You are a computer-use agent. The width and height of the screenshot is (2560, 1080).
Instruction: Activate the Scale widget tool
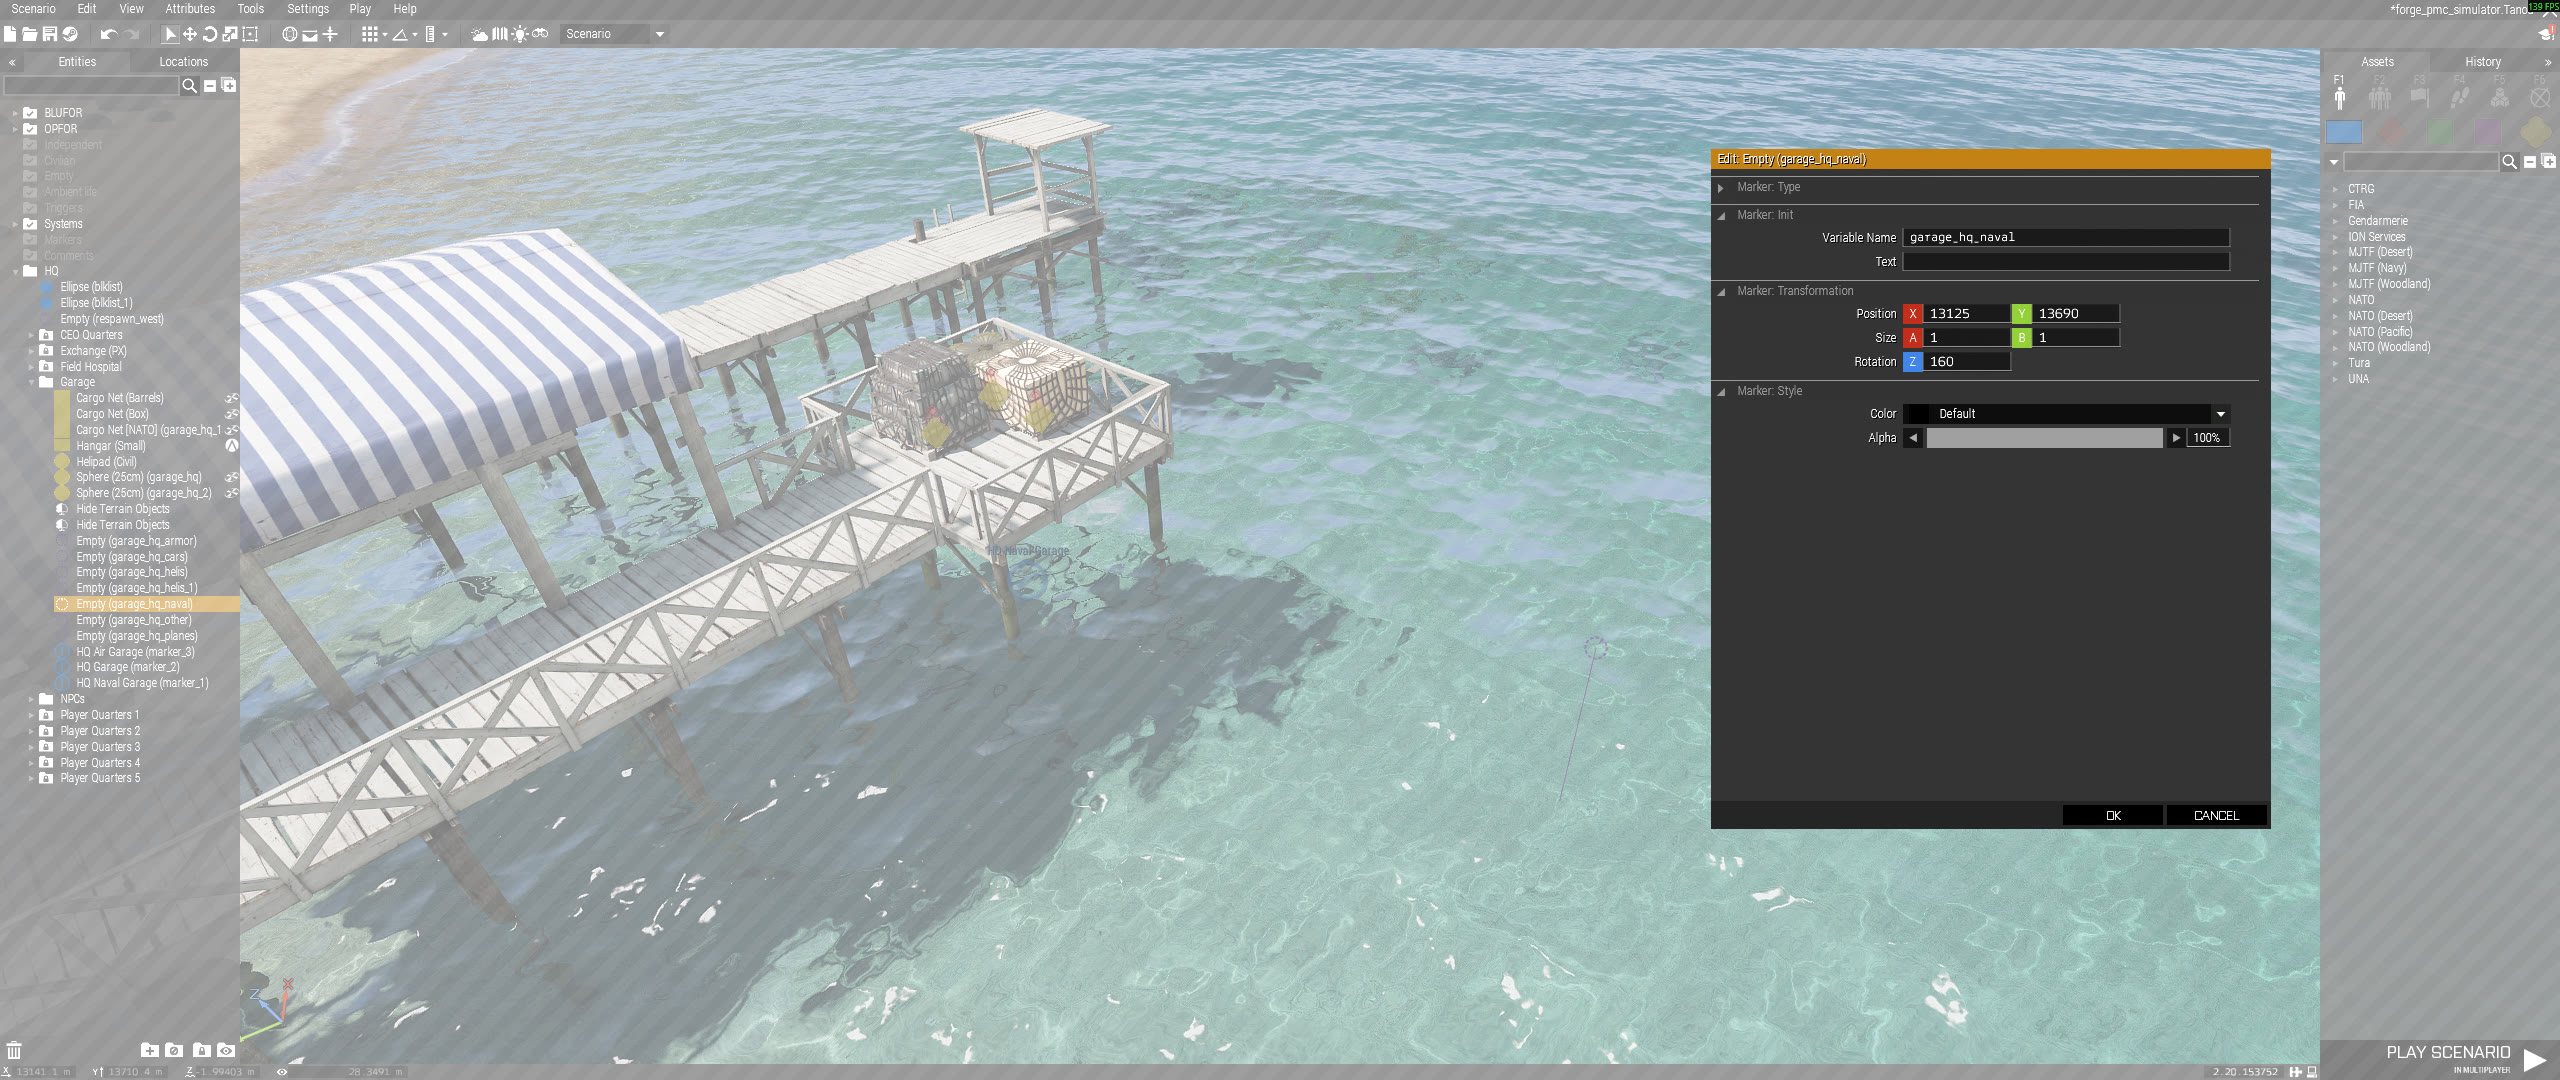coord(230,34)
